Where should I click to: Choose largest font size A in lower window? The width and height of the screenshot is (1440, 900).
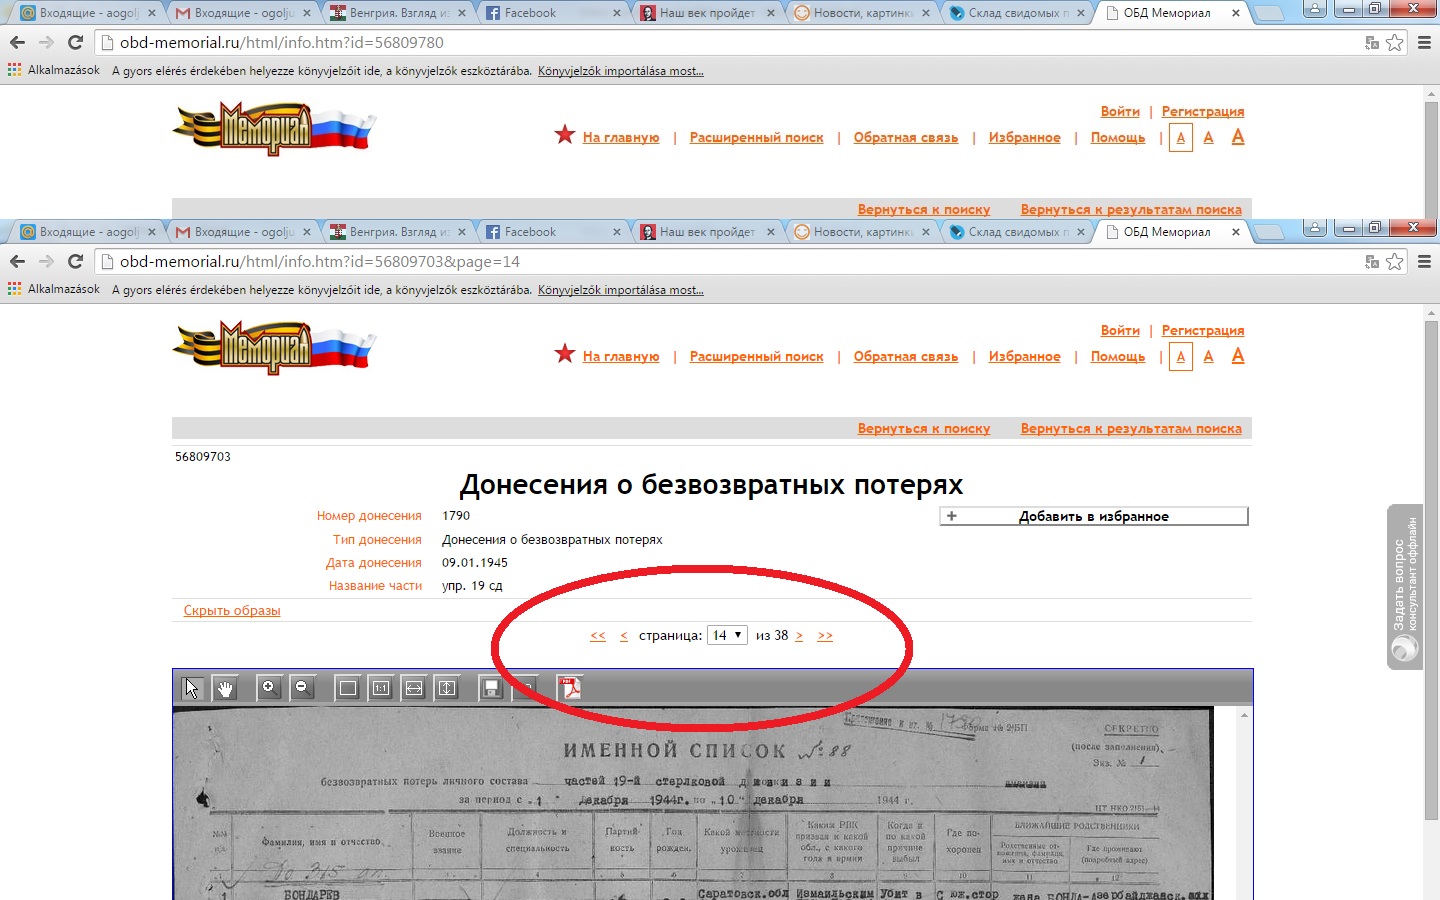pyautogui.click(x=1238, y=356)
